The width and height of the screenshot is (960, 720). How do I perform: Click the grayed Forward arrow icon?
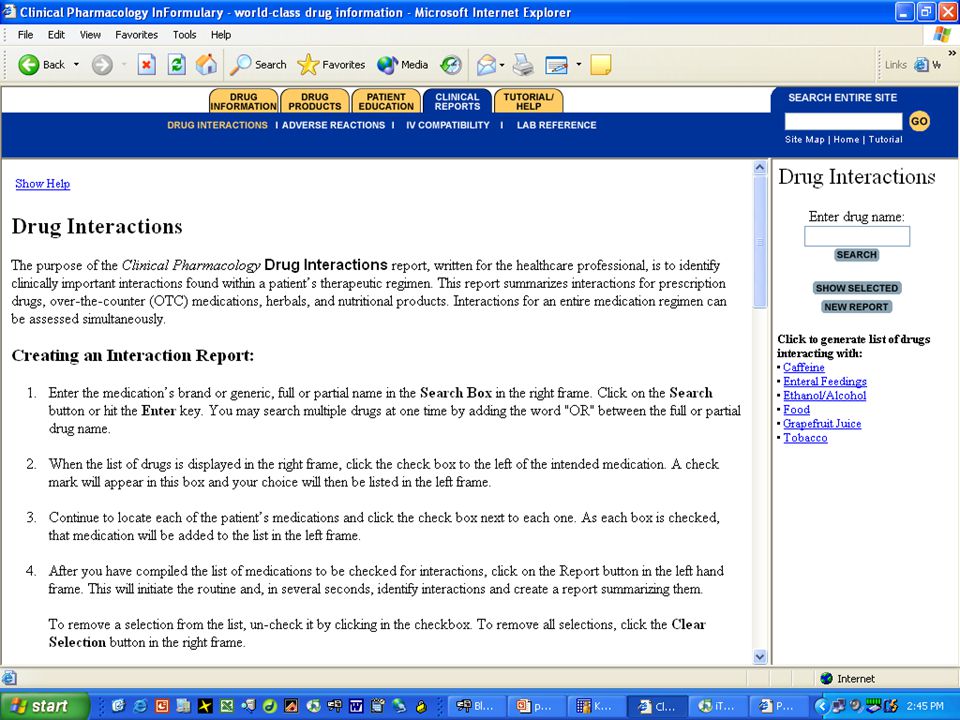coord(102,64)
